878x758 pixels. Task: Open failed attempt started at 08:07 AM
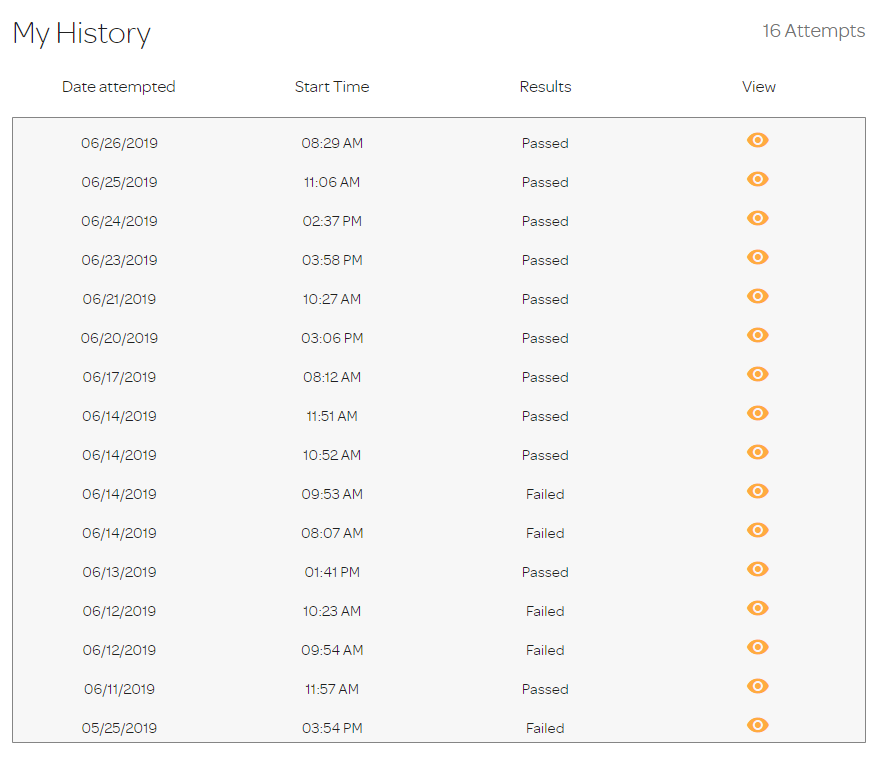pos(758,530)
